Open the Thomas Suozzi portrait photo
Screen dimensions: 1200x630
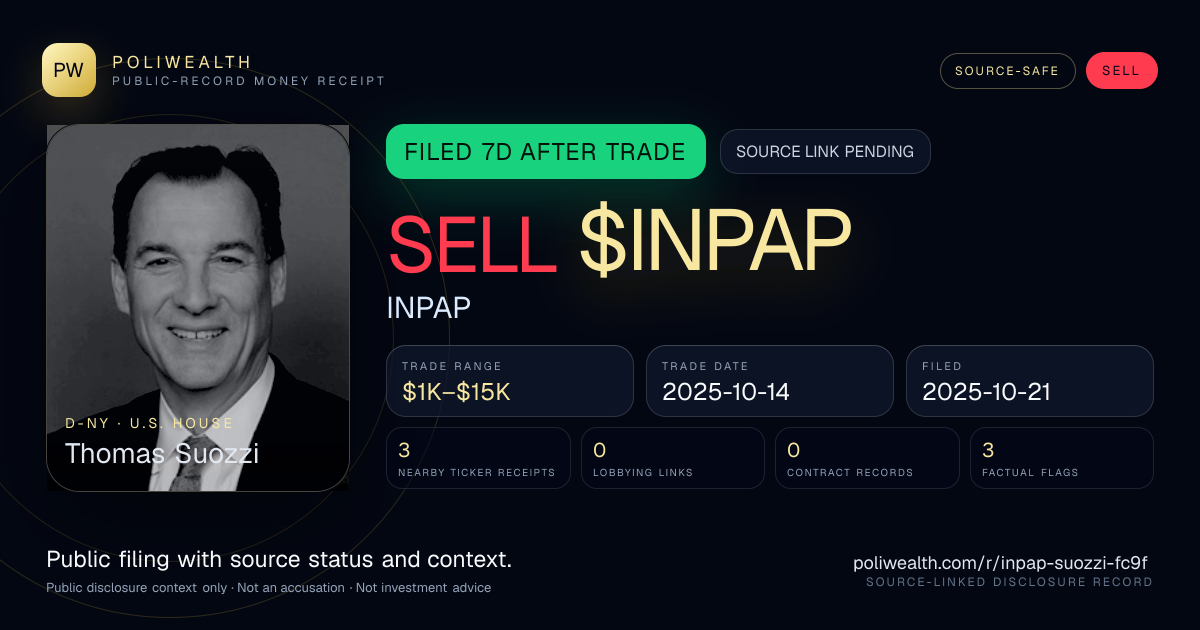pyautogui.click(x=198, y=308)
